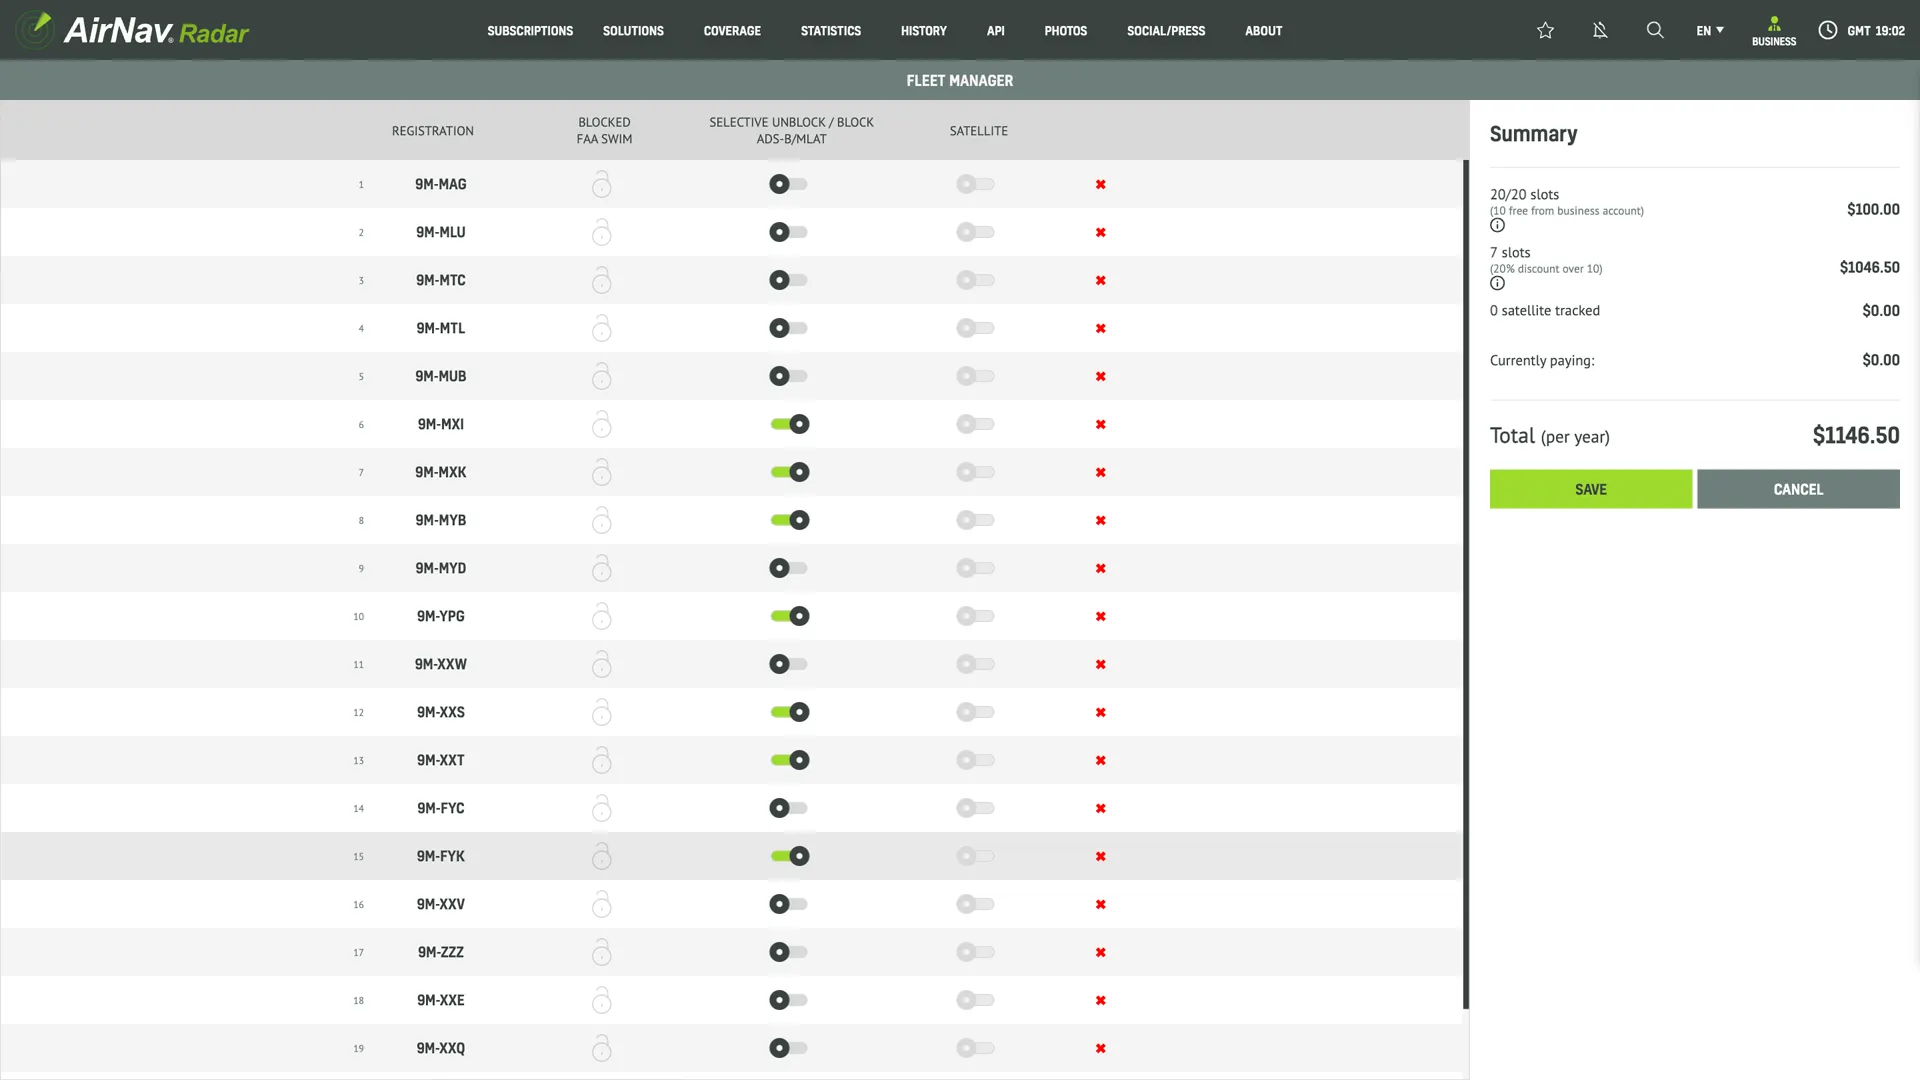Disable ADS-B/MLAT toggle for 9M-MXK

click(789, 472)
